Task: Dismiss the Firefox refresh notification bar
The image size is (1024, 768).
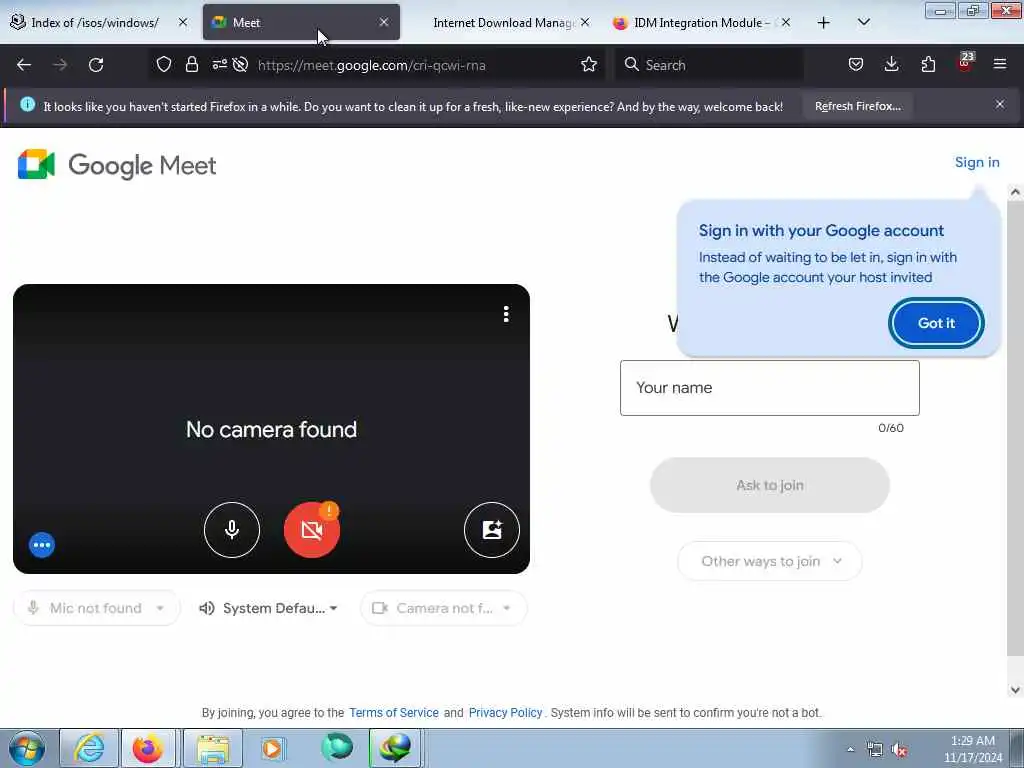Action: [1000, 104]
